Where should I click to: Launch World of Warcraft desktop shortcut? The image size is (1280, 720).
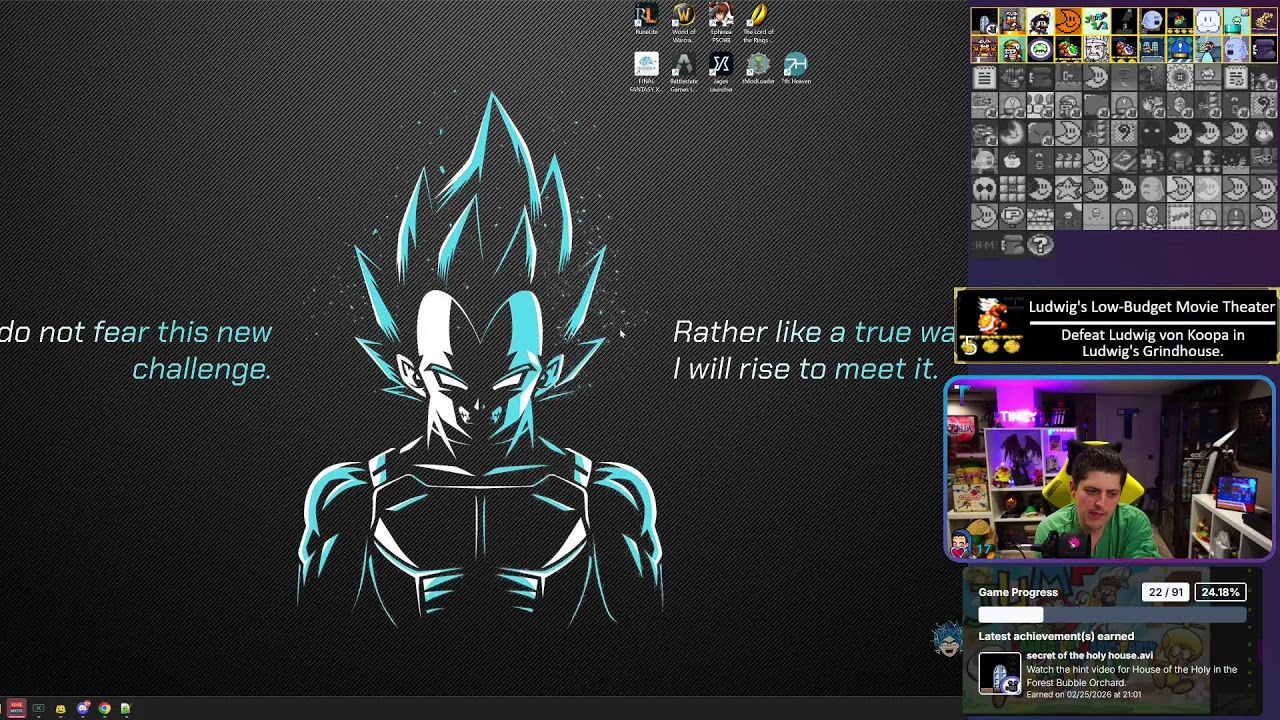click(x=684, y=20)
